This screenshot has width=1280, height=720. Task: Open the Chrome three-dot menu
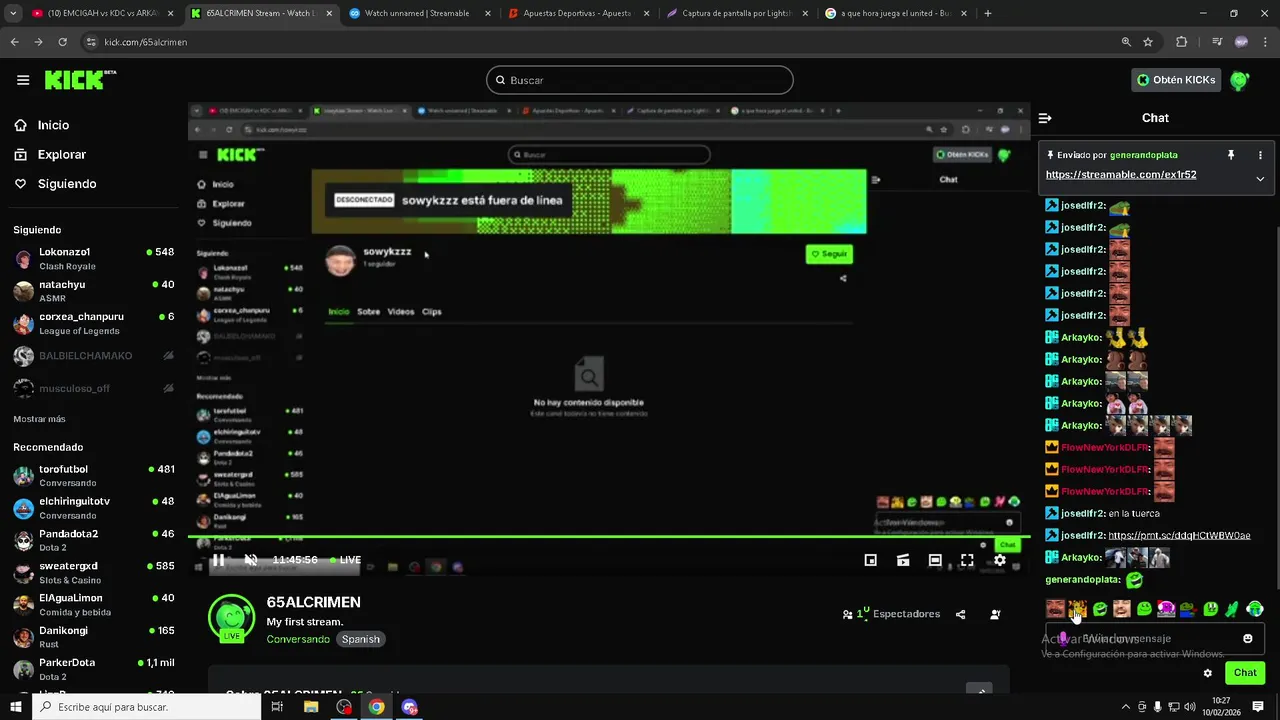point(1265,42)
